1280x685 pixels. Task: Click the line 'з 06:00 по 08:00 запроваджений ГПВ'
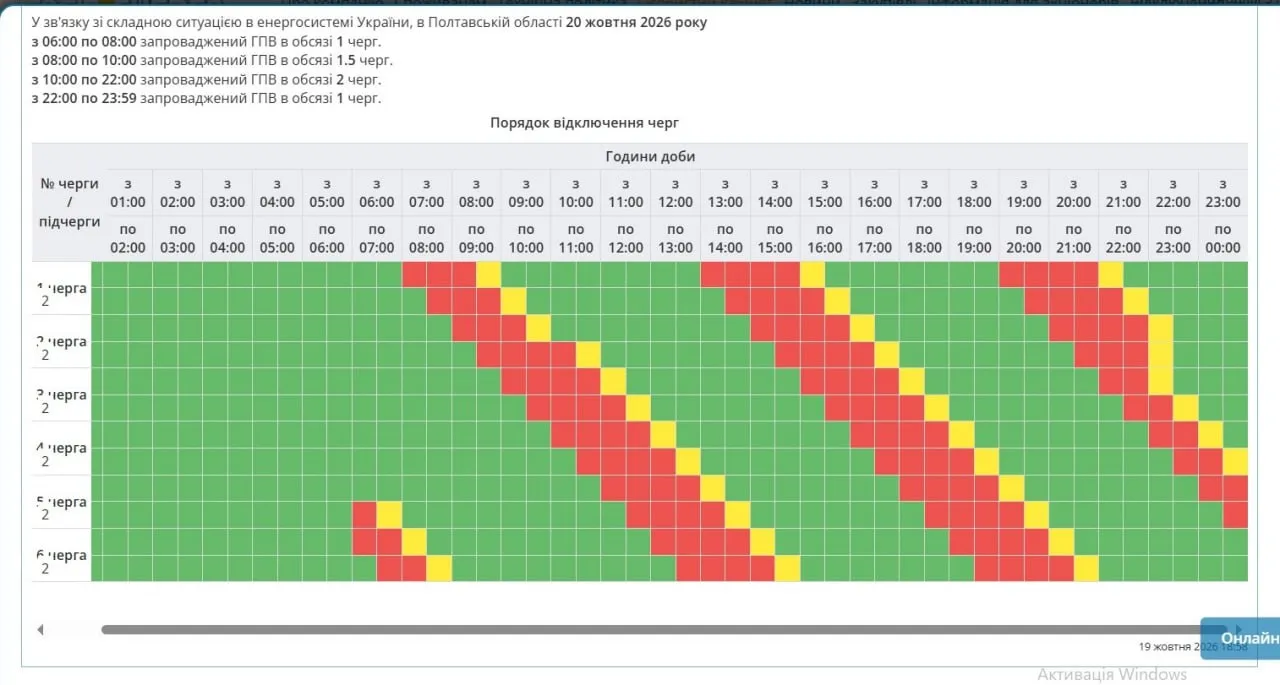click(x=206, y=41)
